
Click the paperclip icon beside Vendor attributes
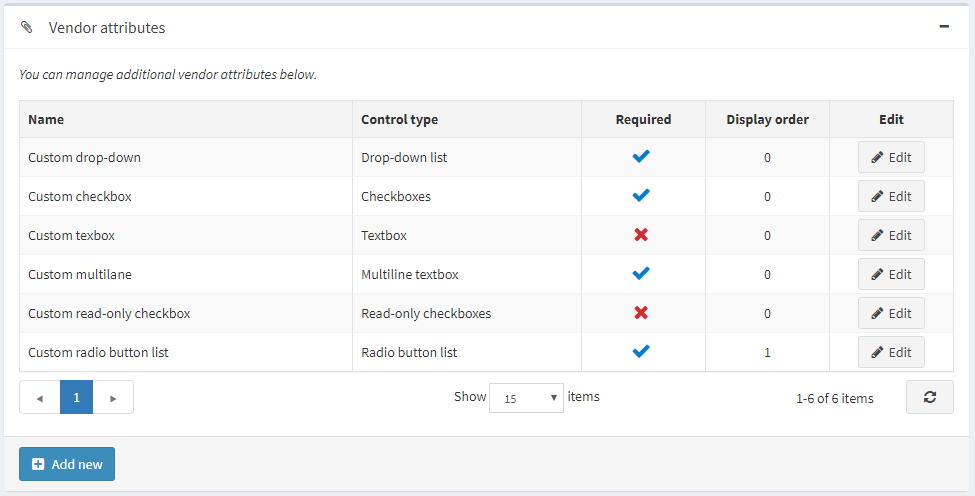click(27, 28)
